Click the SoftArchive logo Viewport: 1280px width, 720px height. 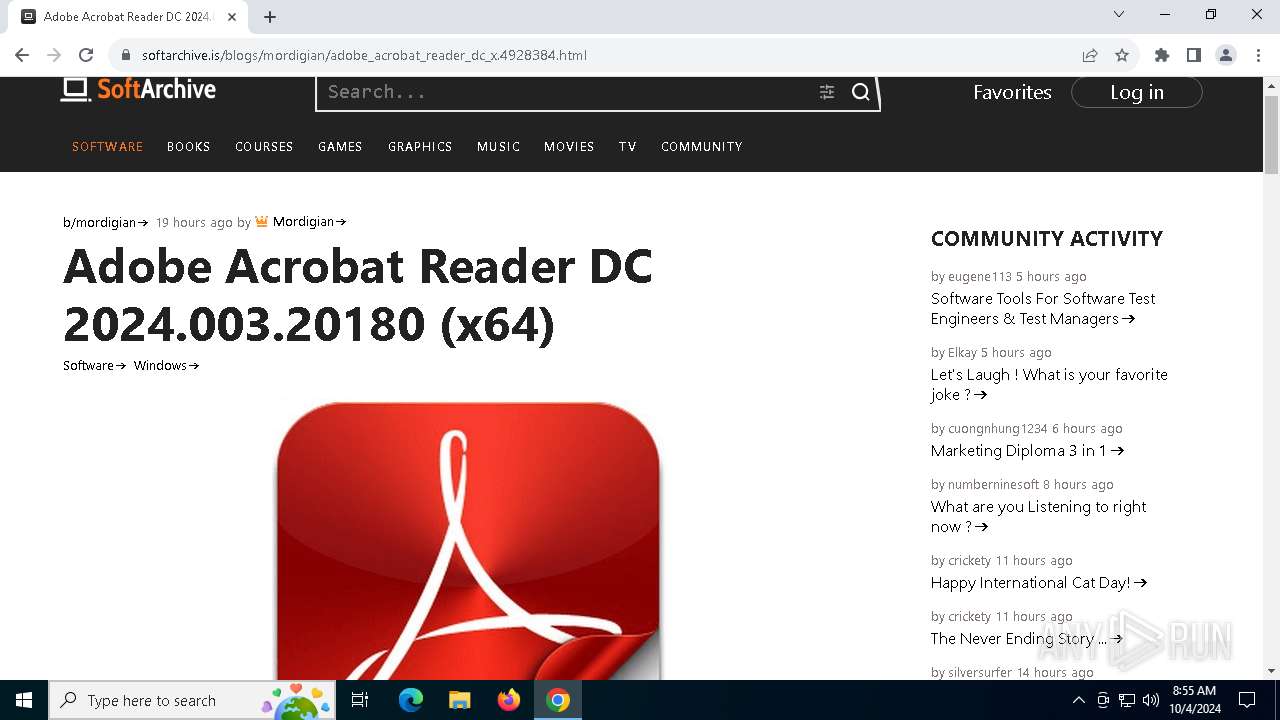138,90
